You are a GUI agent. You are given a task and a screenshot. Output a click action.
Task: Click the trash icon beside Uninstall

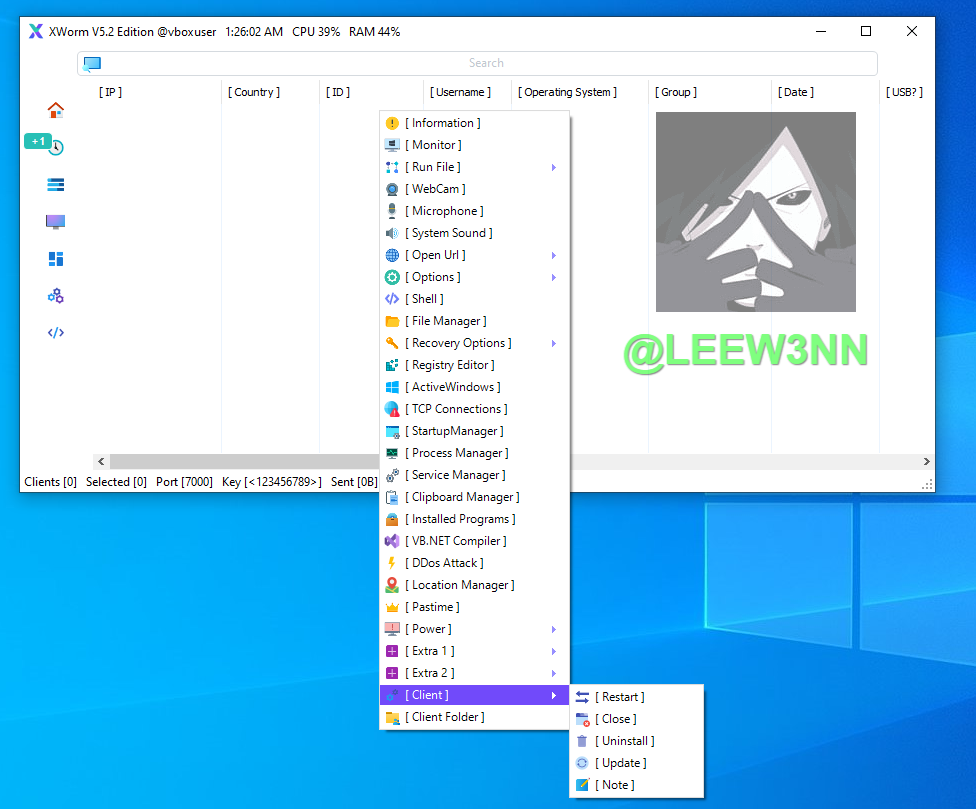click(x=583, y=741)
